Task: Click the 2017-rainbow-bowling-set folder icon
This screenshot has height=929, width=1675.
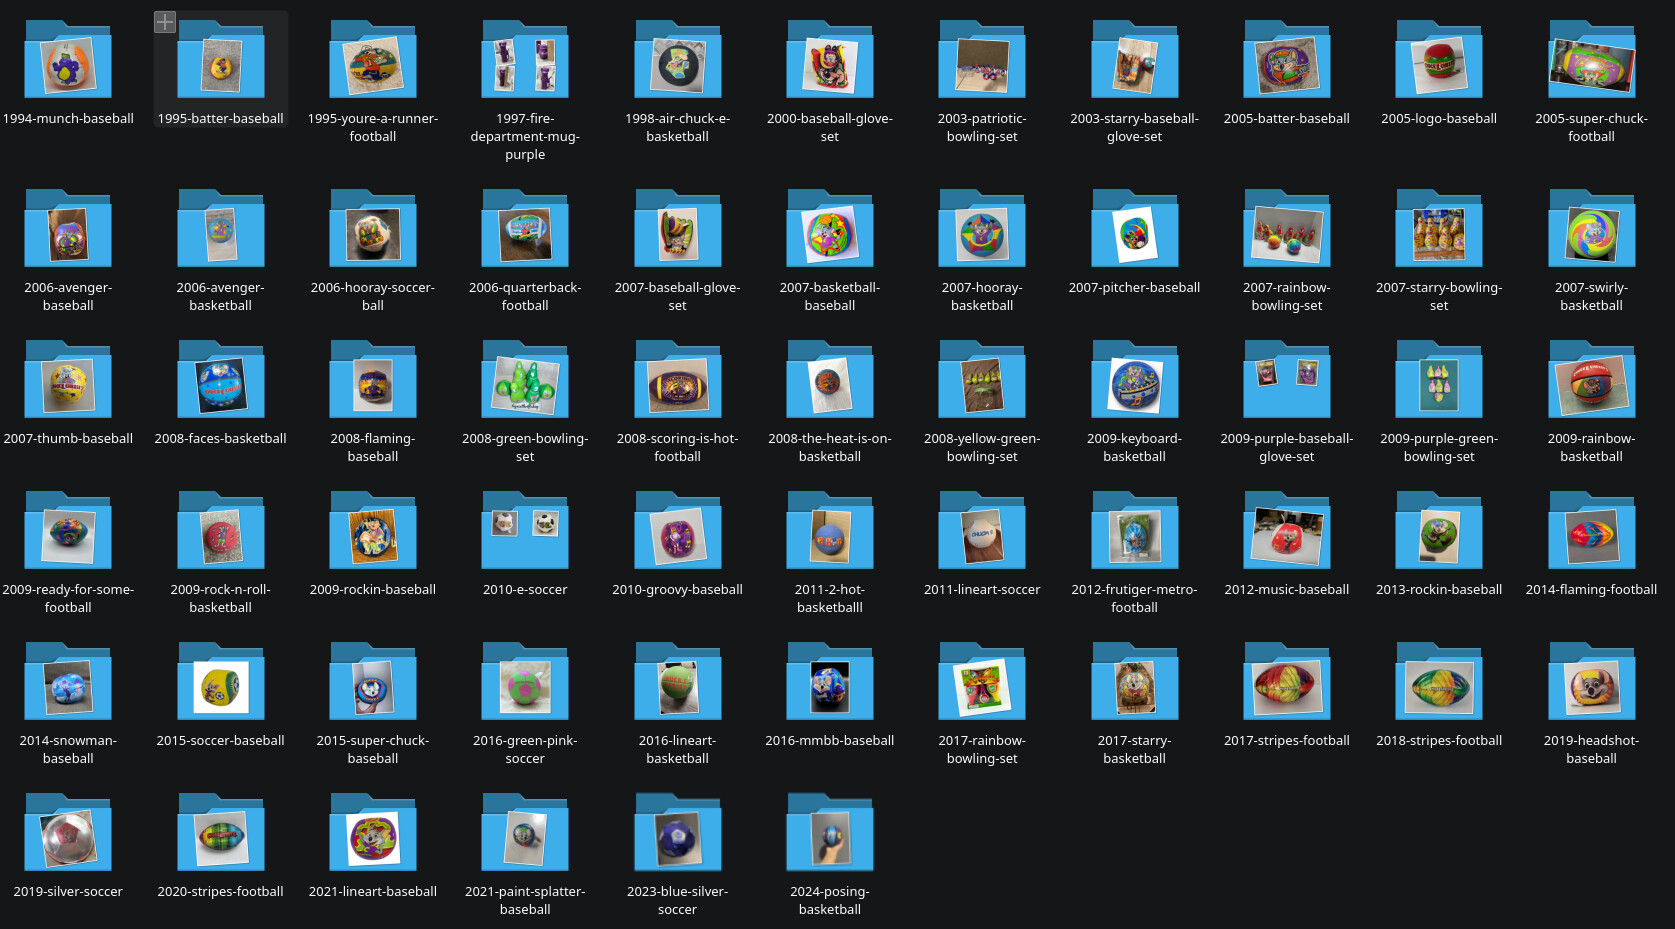Action: coord(982,686)
